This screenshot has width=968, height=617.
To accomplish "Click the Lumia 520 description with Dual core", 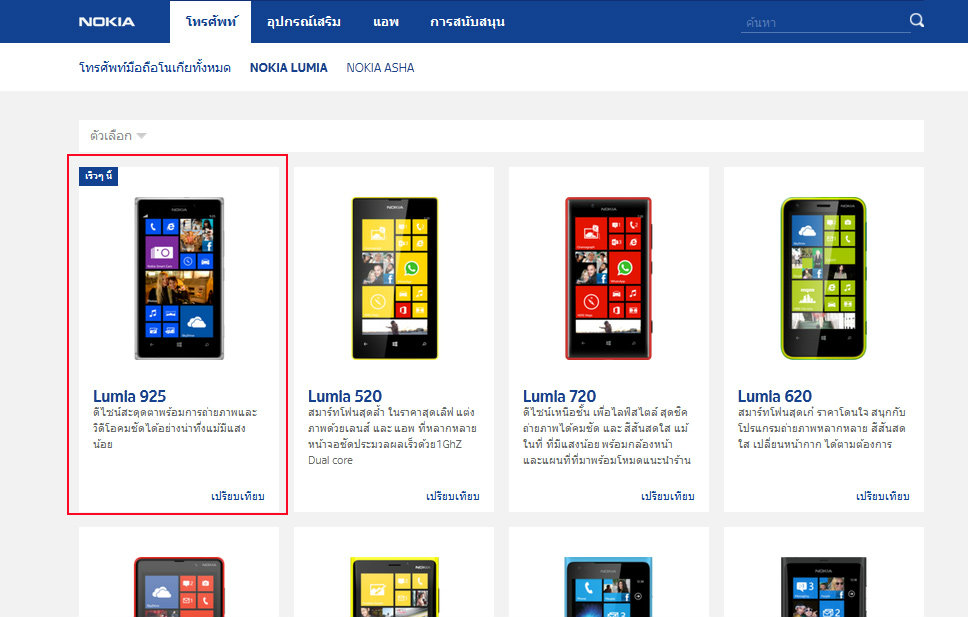I will (x=391, y=436).
